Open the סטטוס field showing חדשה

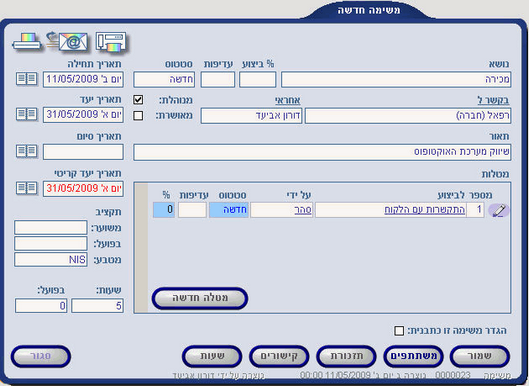(164, 80)
